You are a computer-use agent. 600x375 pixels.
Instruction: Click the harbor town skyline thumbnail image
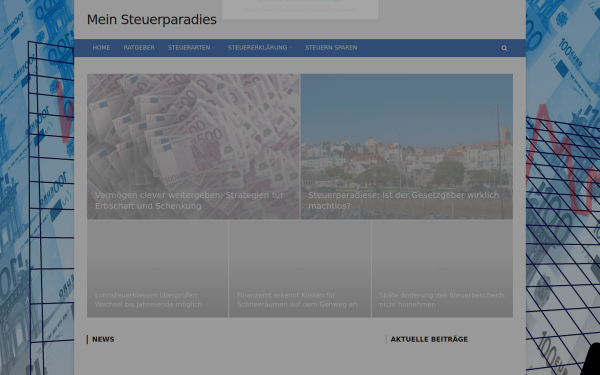[x=407, y=147]
